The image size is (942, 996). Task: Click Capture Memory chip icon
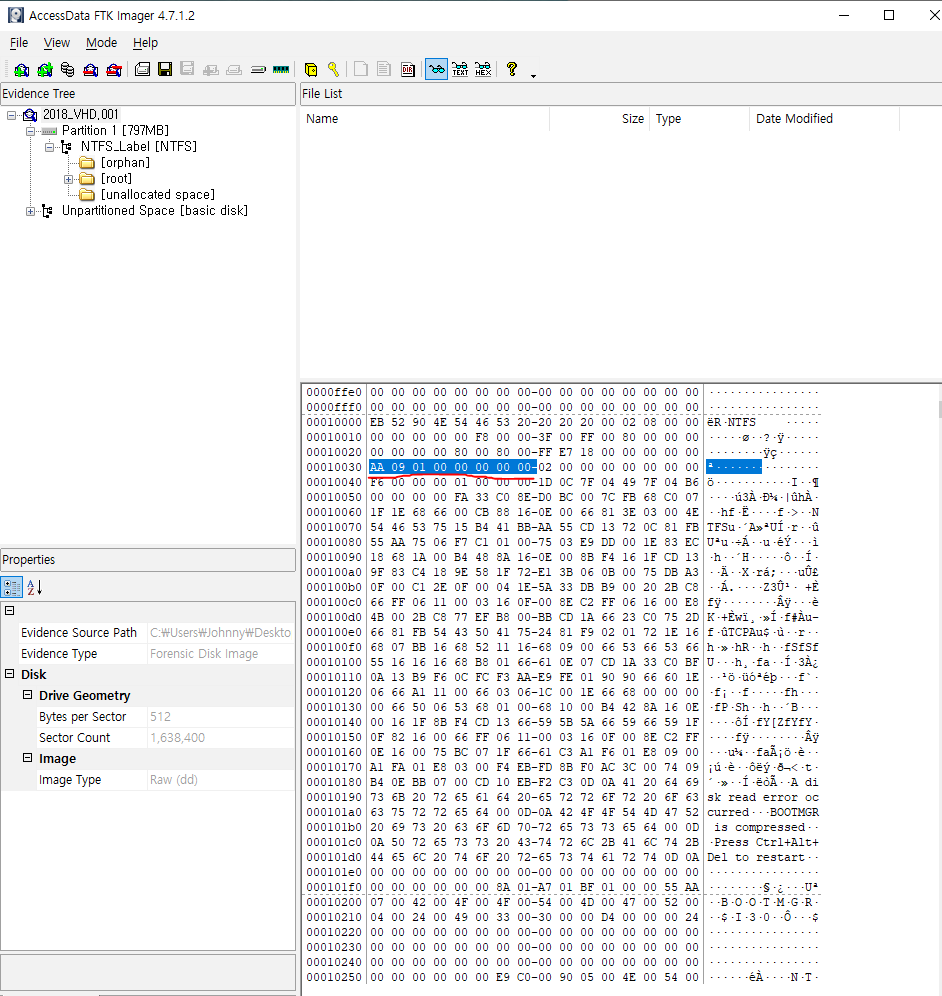(281, 69)
